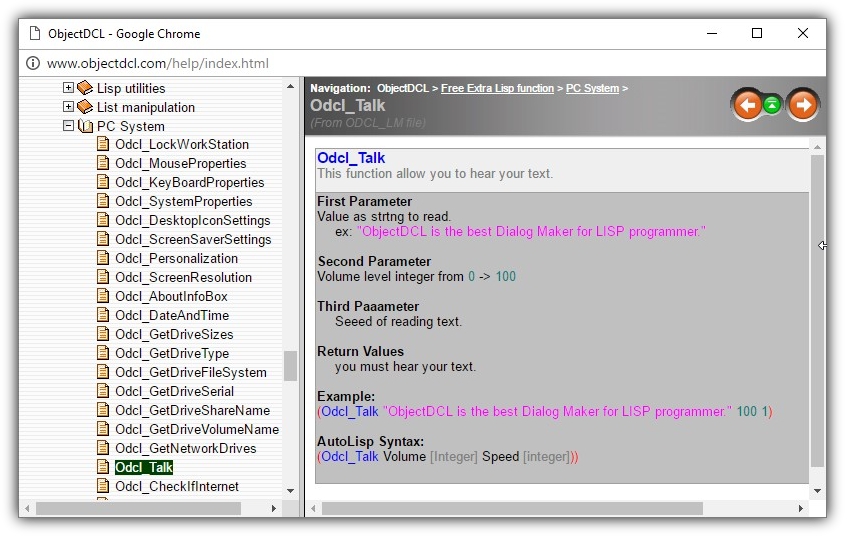Open the Odcl_GetDriveVolumeName topic
The height and width of the screenshot is (536, 845).
[197, 429]
